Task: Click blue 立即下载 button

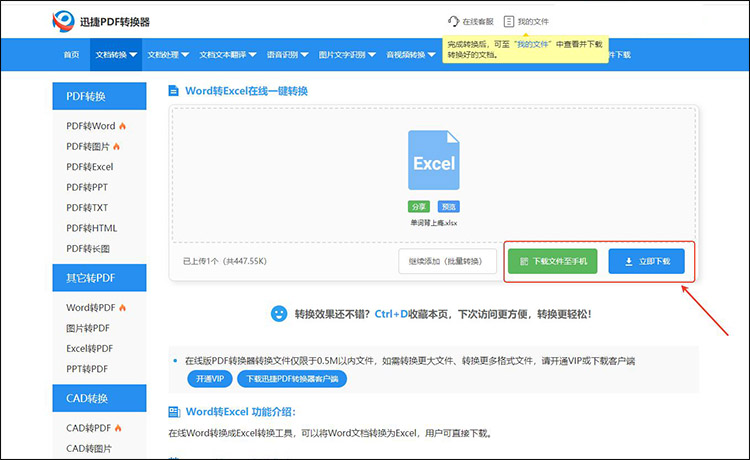Action: tap(646, 262)
